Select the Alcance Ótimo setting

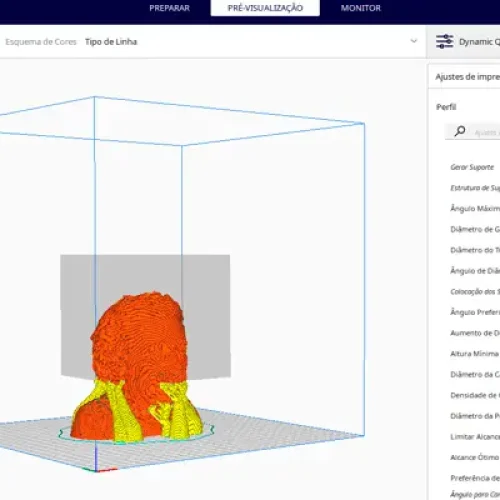tap(475, 457)
